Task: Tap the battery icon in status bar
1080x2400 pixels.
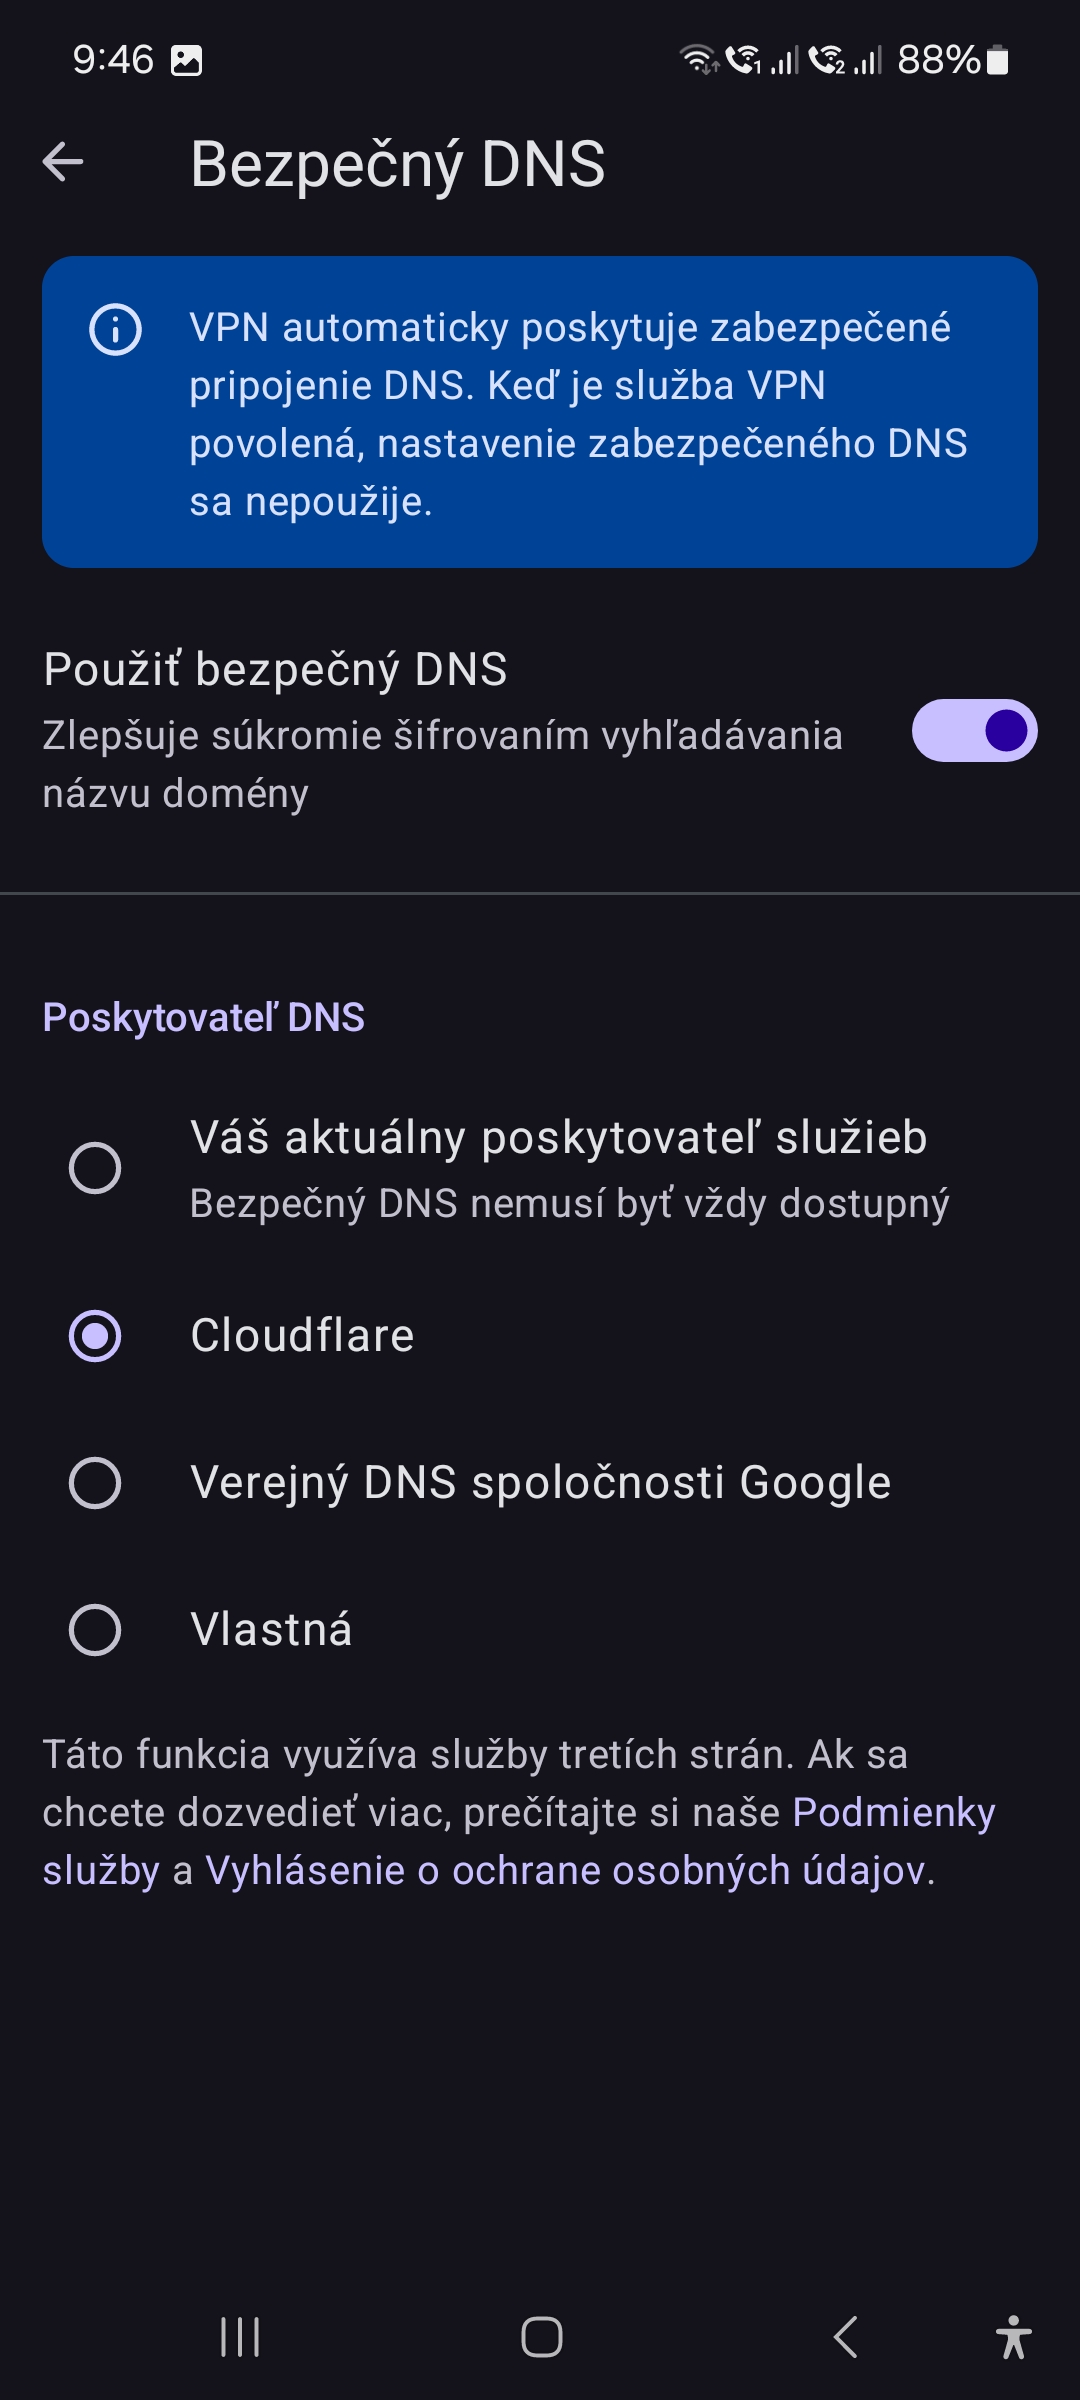Action: coord(997,60)
